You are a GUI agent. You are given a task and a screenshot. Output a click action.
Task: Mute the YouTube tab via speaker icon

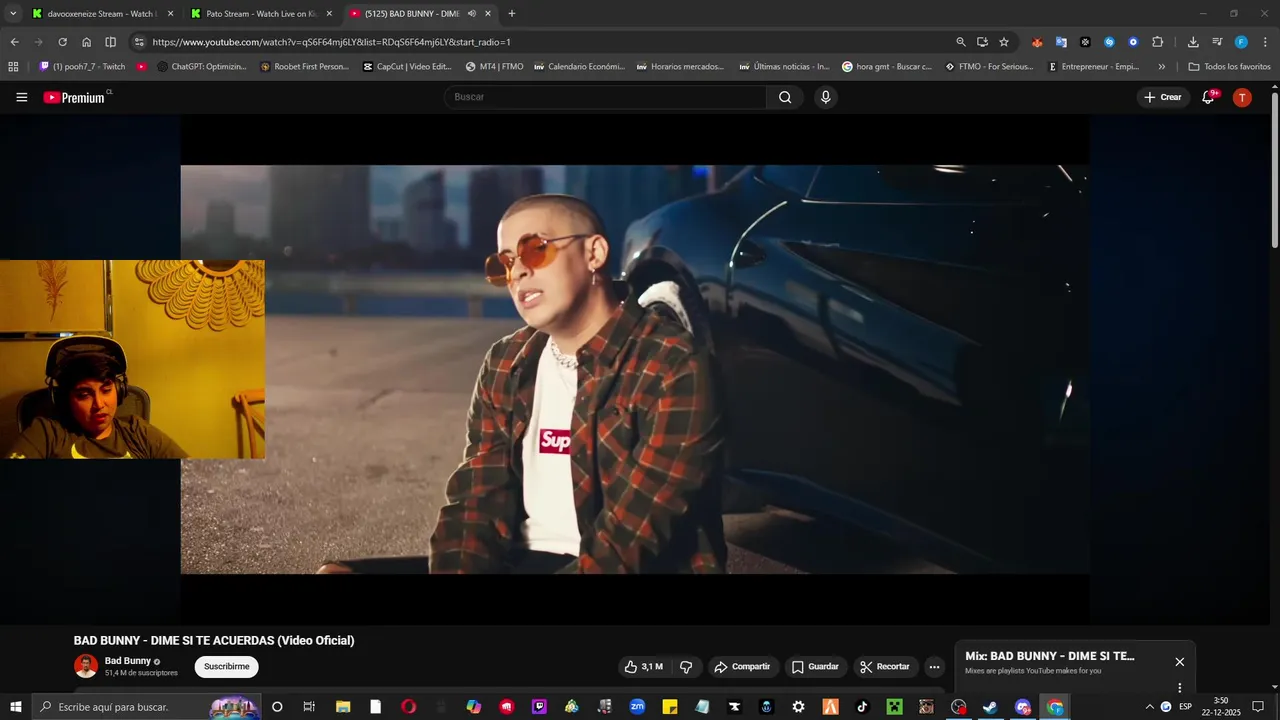coord(471,14)
